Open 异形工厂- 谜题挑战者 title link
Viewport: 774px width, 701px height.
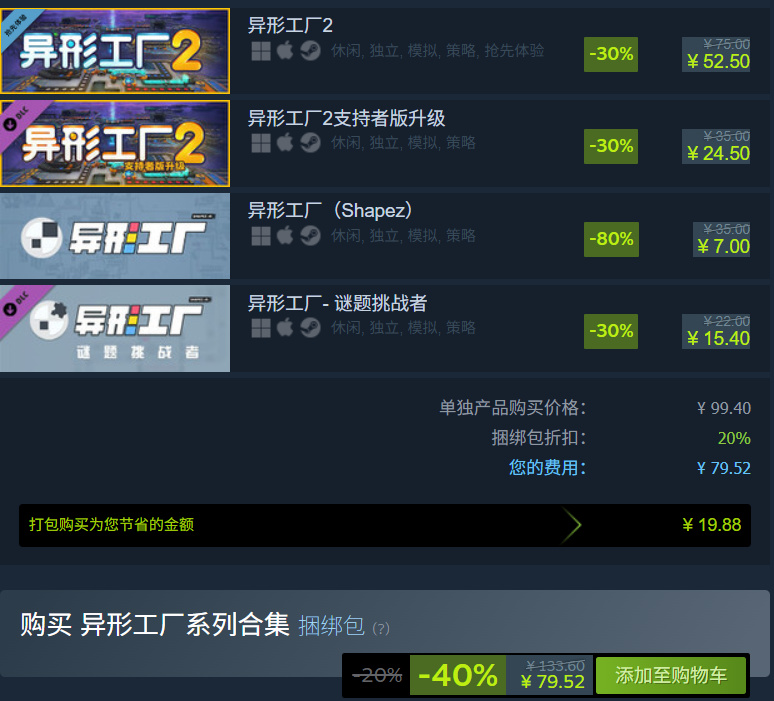tap(337, 303)
